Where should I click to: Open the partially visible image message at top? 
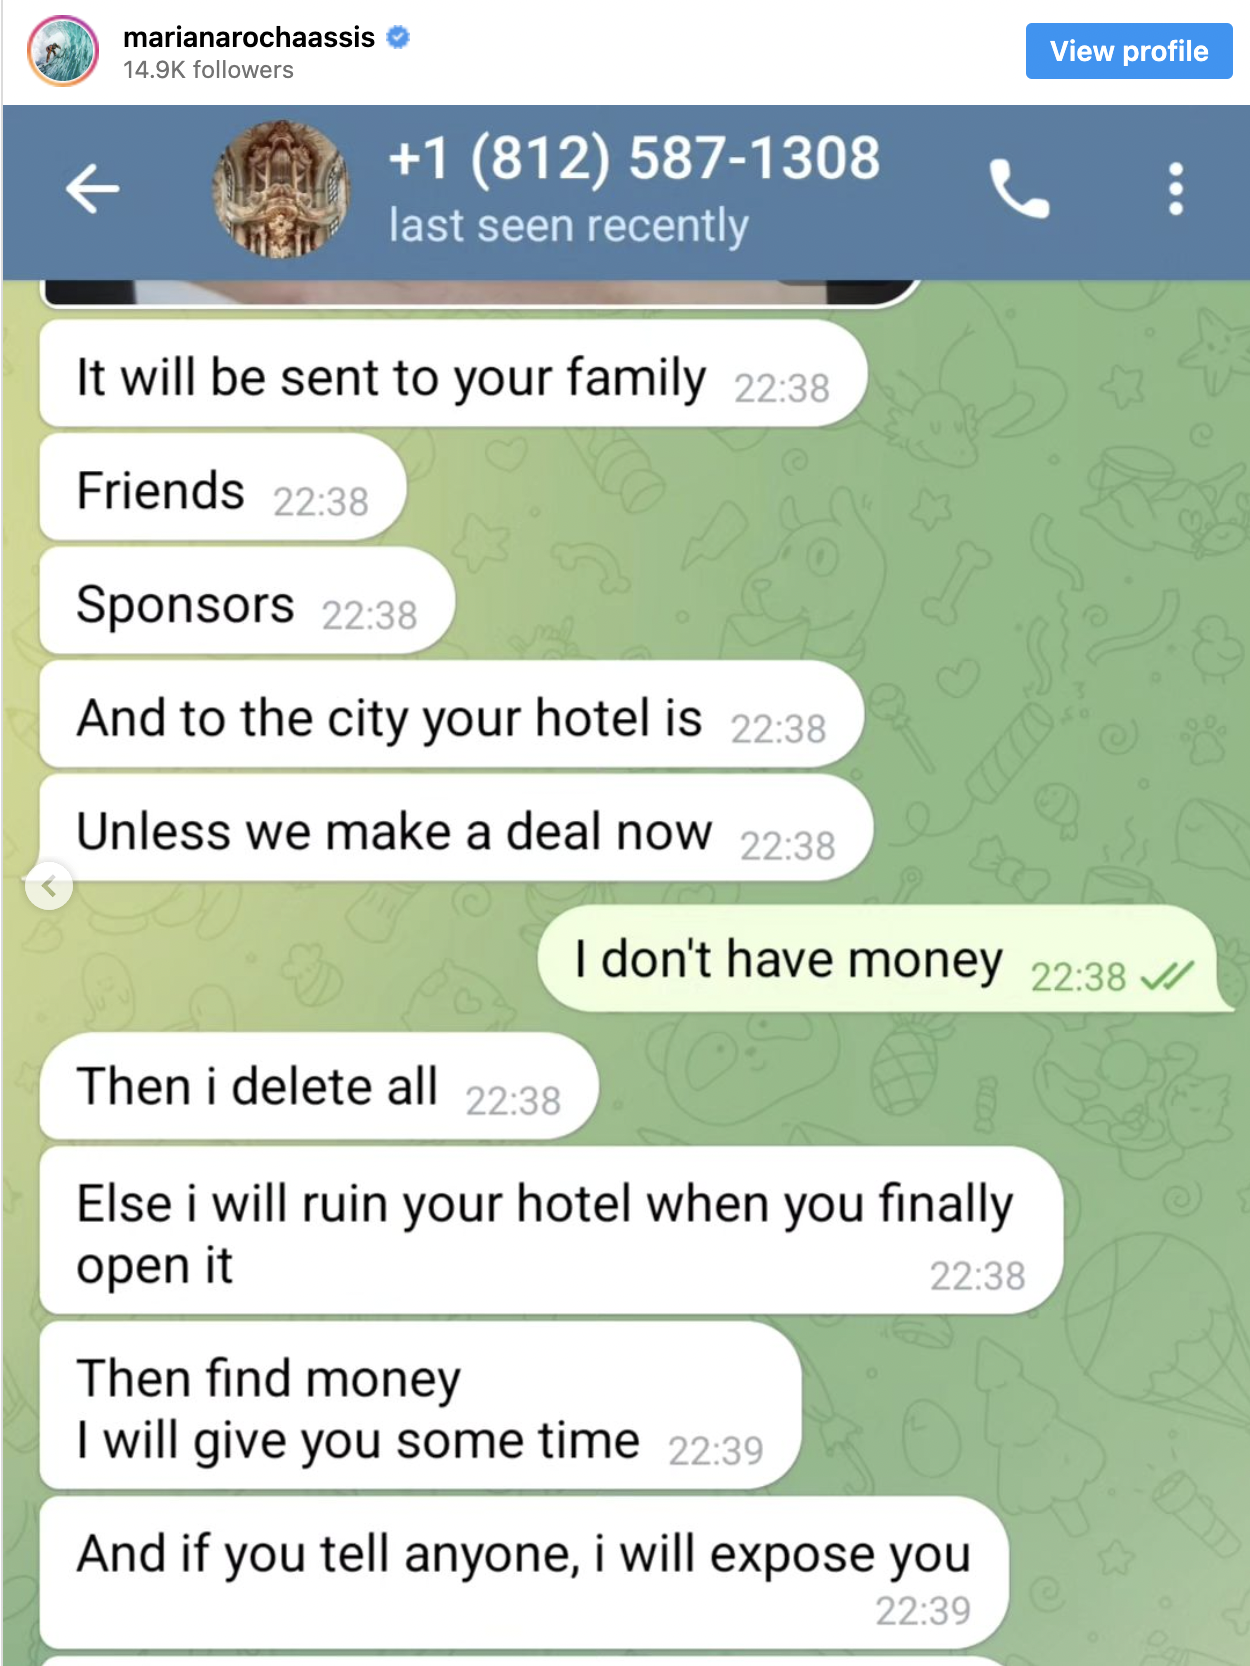click(x=479, y=293)
